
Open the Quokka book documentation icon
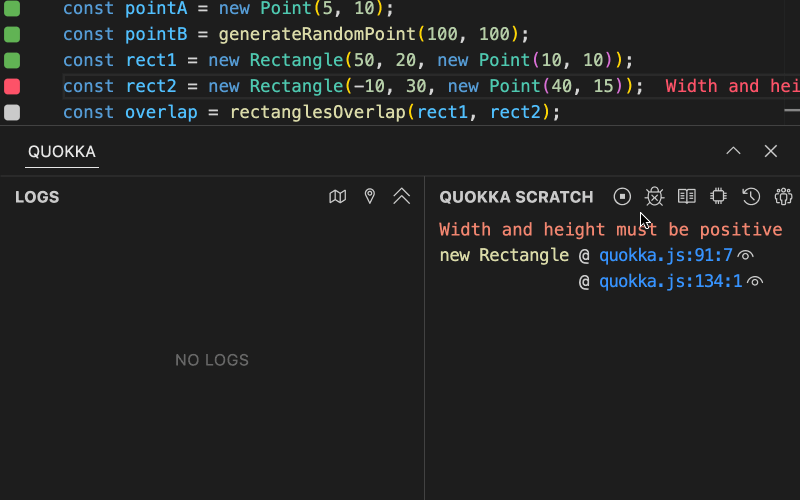pyautogui.click(x=686, y=196)
